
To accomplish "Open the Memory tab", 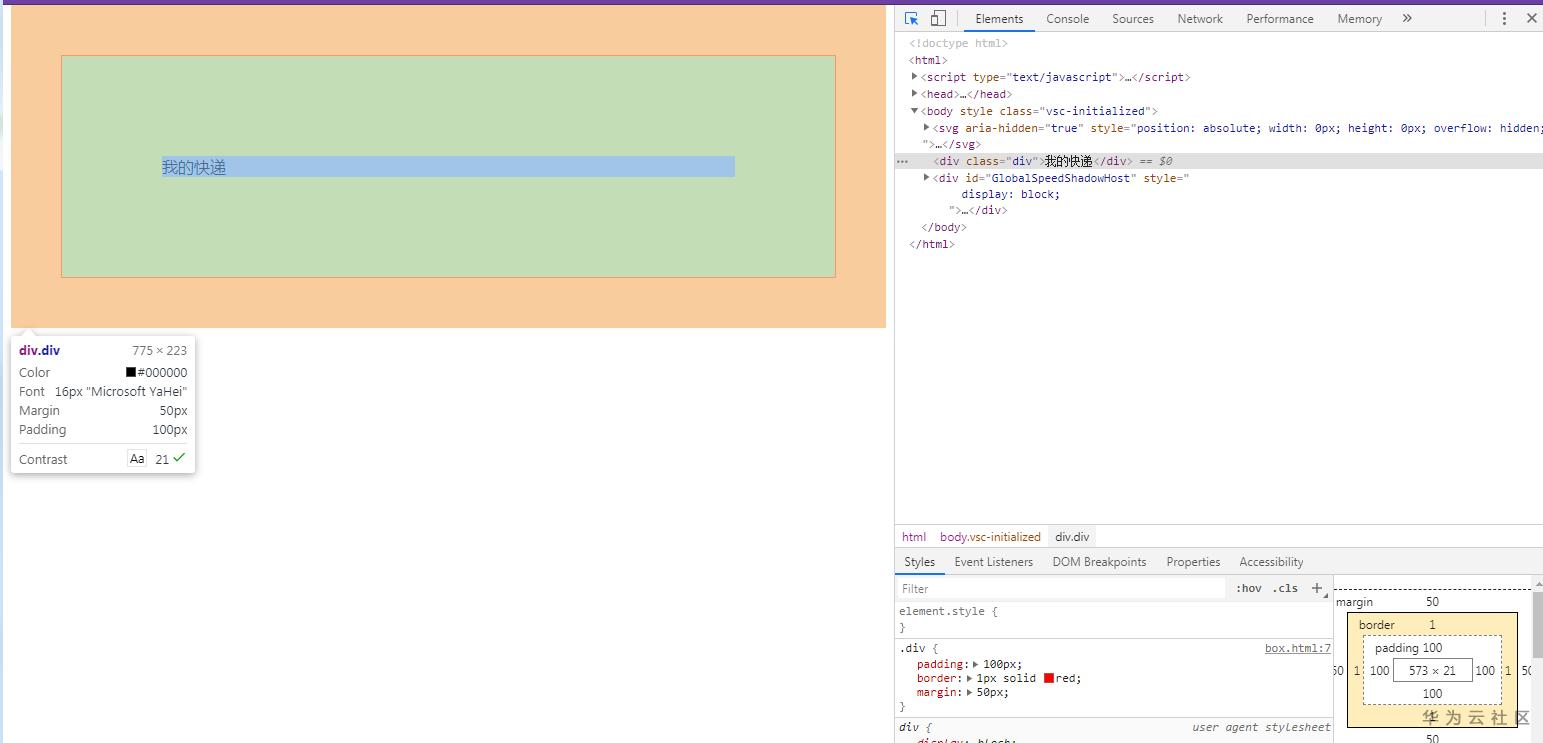I will click(x=1359, y=18).
